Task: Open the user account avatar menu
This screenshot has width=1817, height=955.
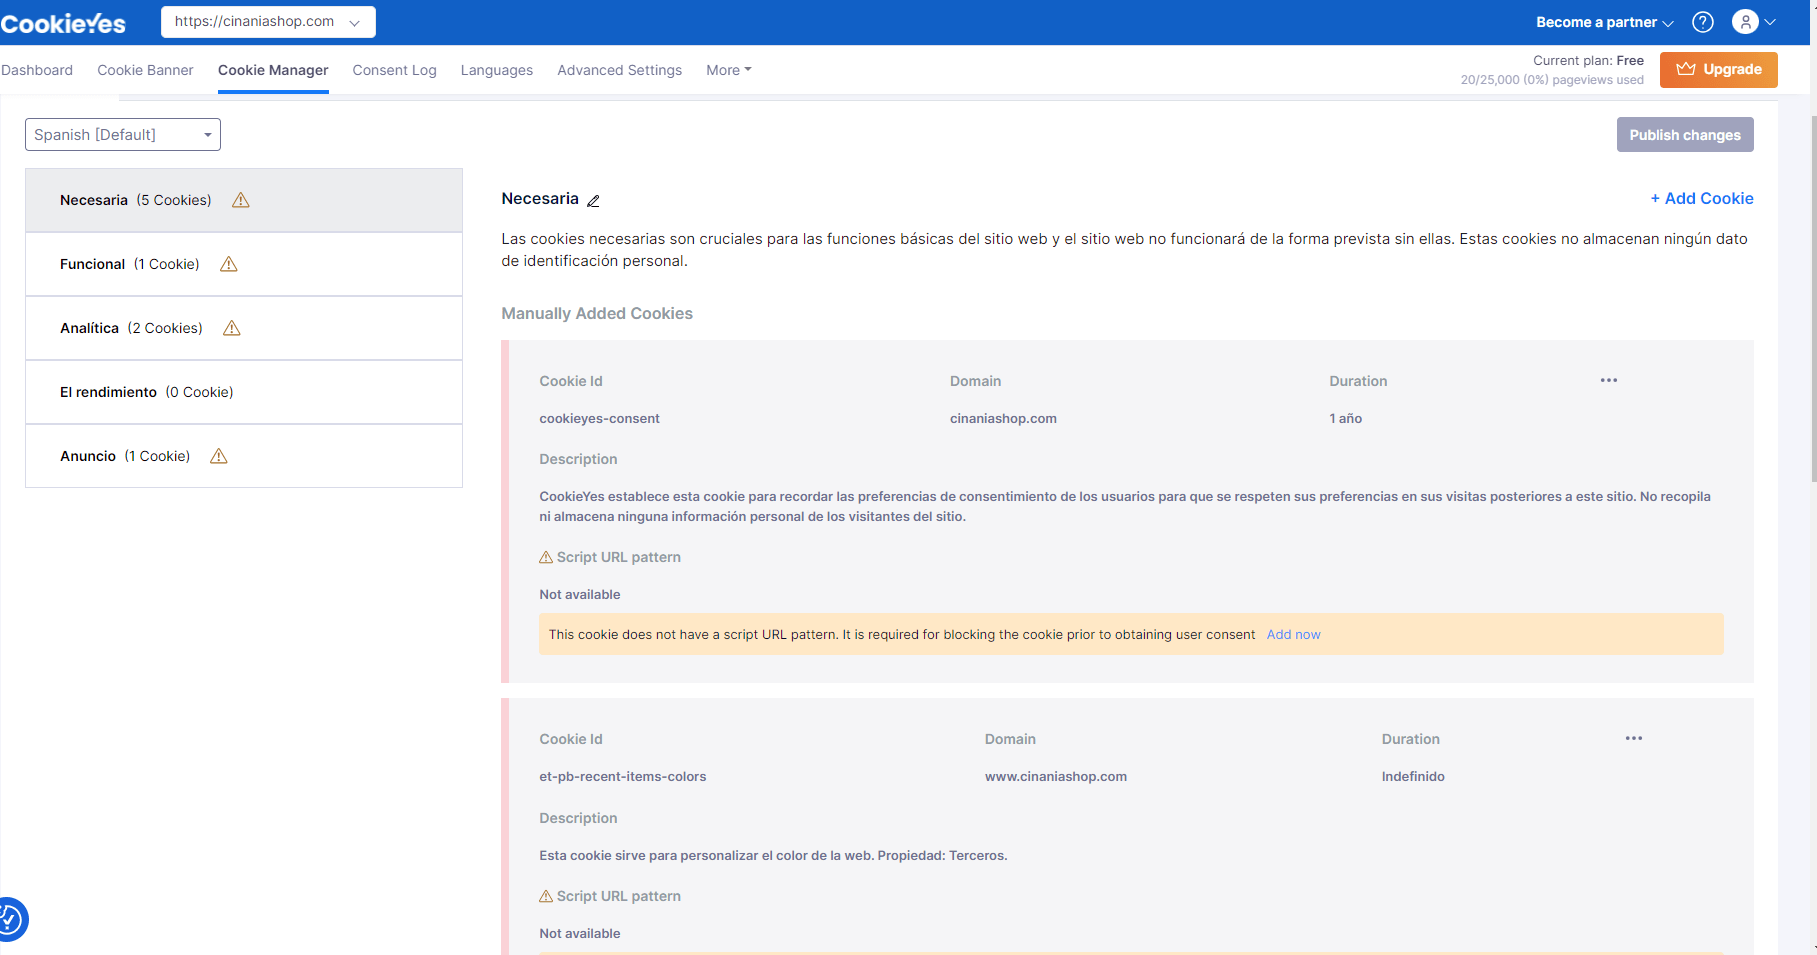Action: tap(1753, 22)
